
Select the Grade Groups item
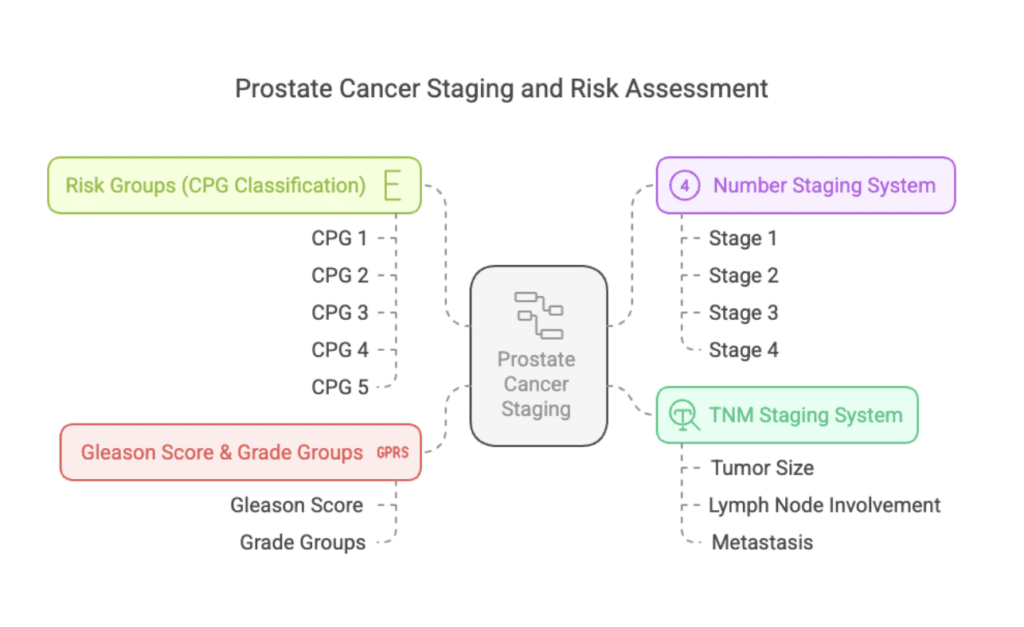click(302, 543)
